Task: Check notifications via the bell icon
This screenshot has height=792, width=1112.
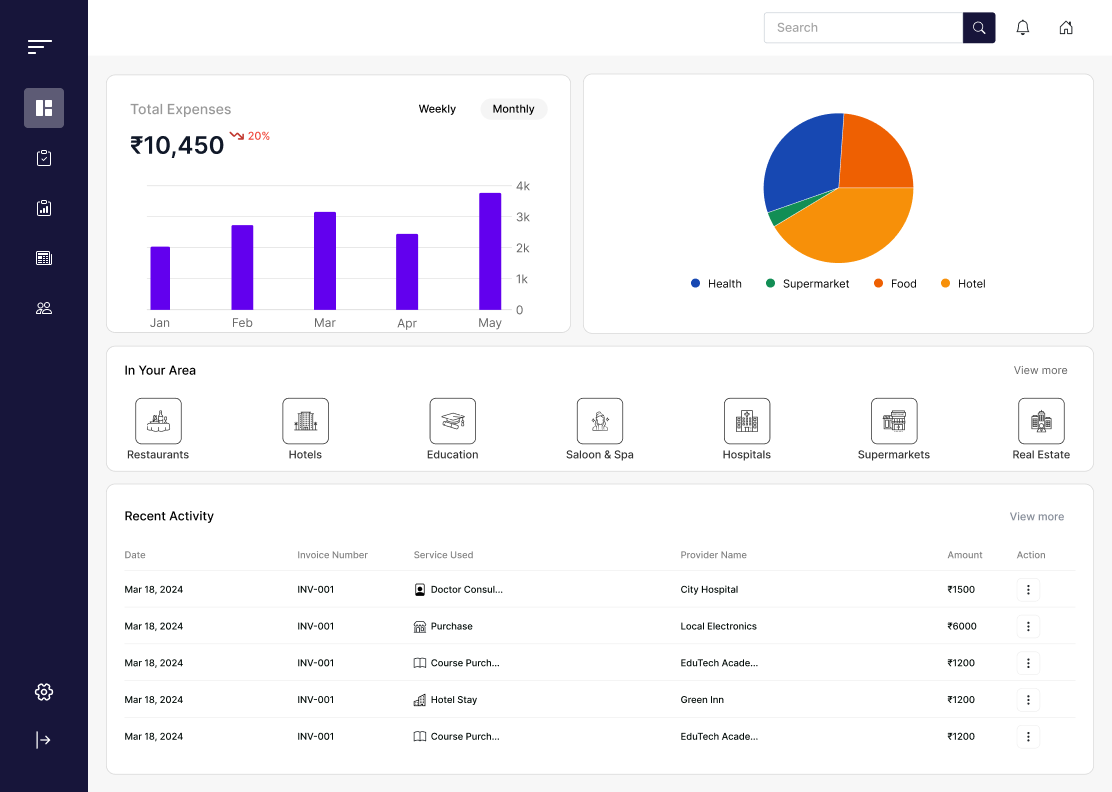Action: click(1022, 27)
